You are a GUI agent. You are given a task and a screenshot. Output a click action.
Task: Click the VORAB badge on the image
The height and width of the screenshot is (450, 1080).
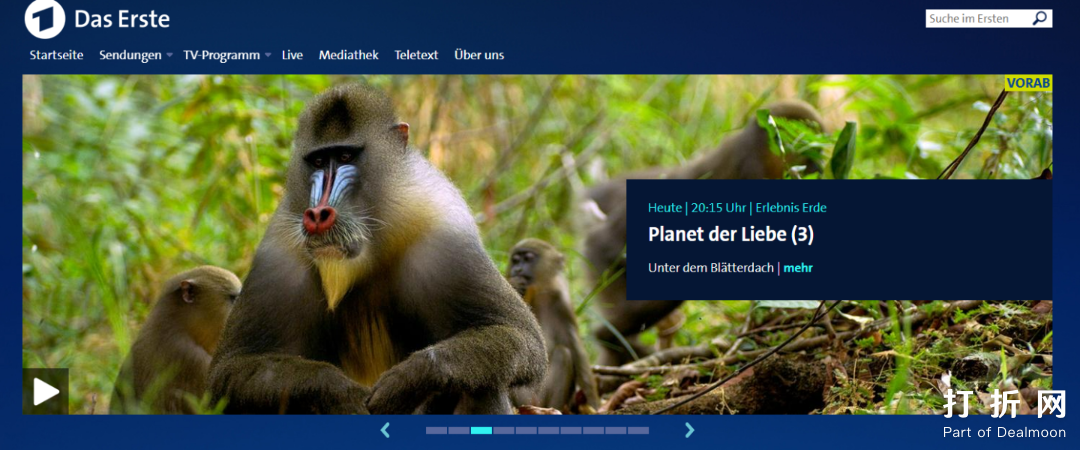(x=1028, y=83)
